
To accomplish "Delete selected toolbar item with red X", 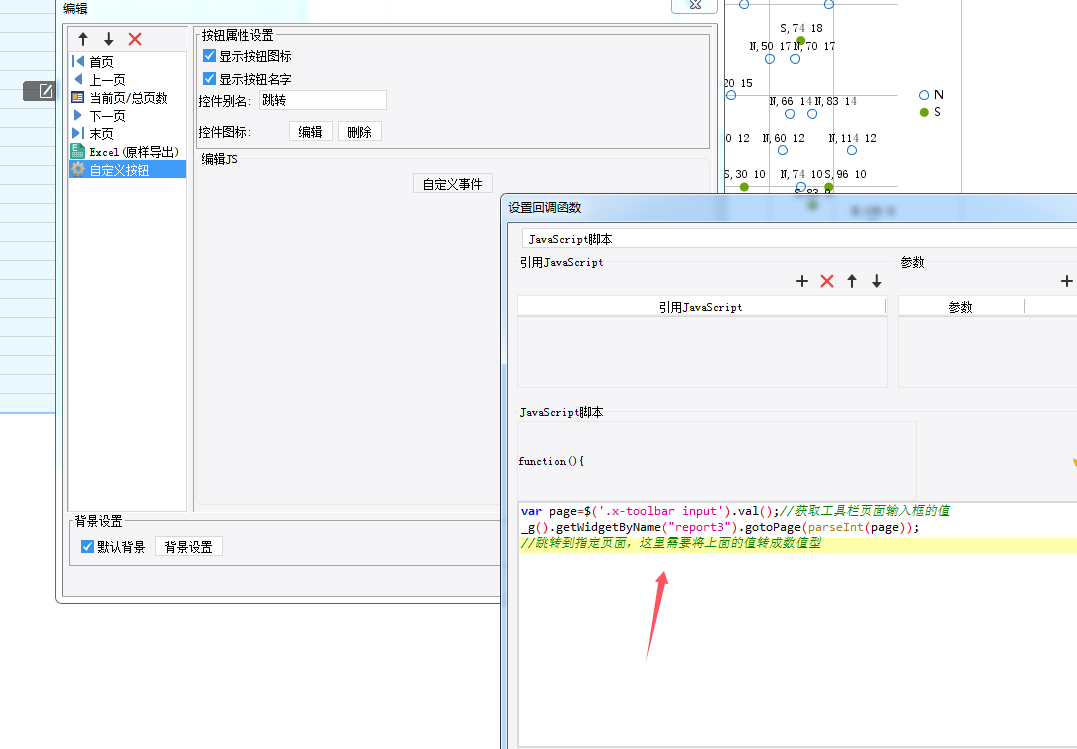I will (135, 39).
